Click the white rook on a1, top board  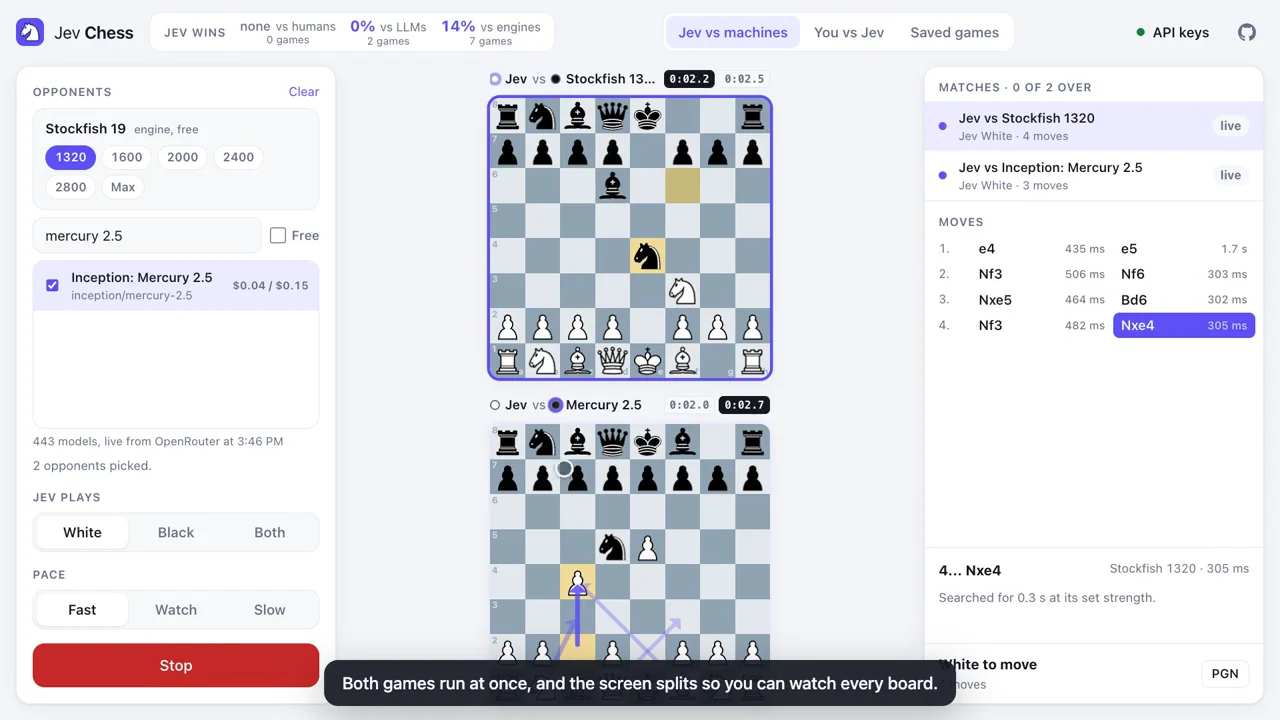[508, 360]
